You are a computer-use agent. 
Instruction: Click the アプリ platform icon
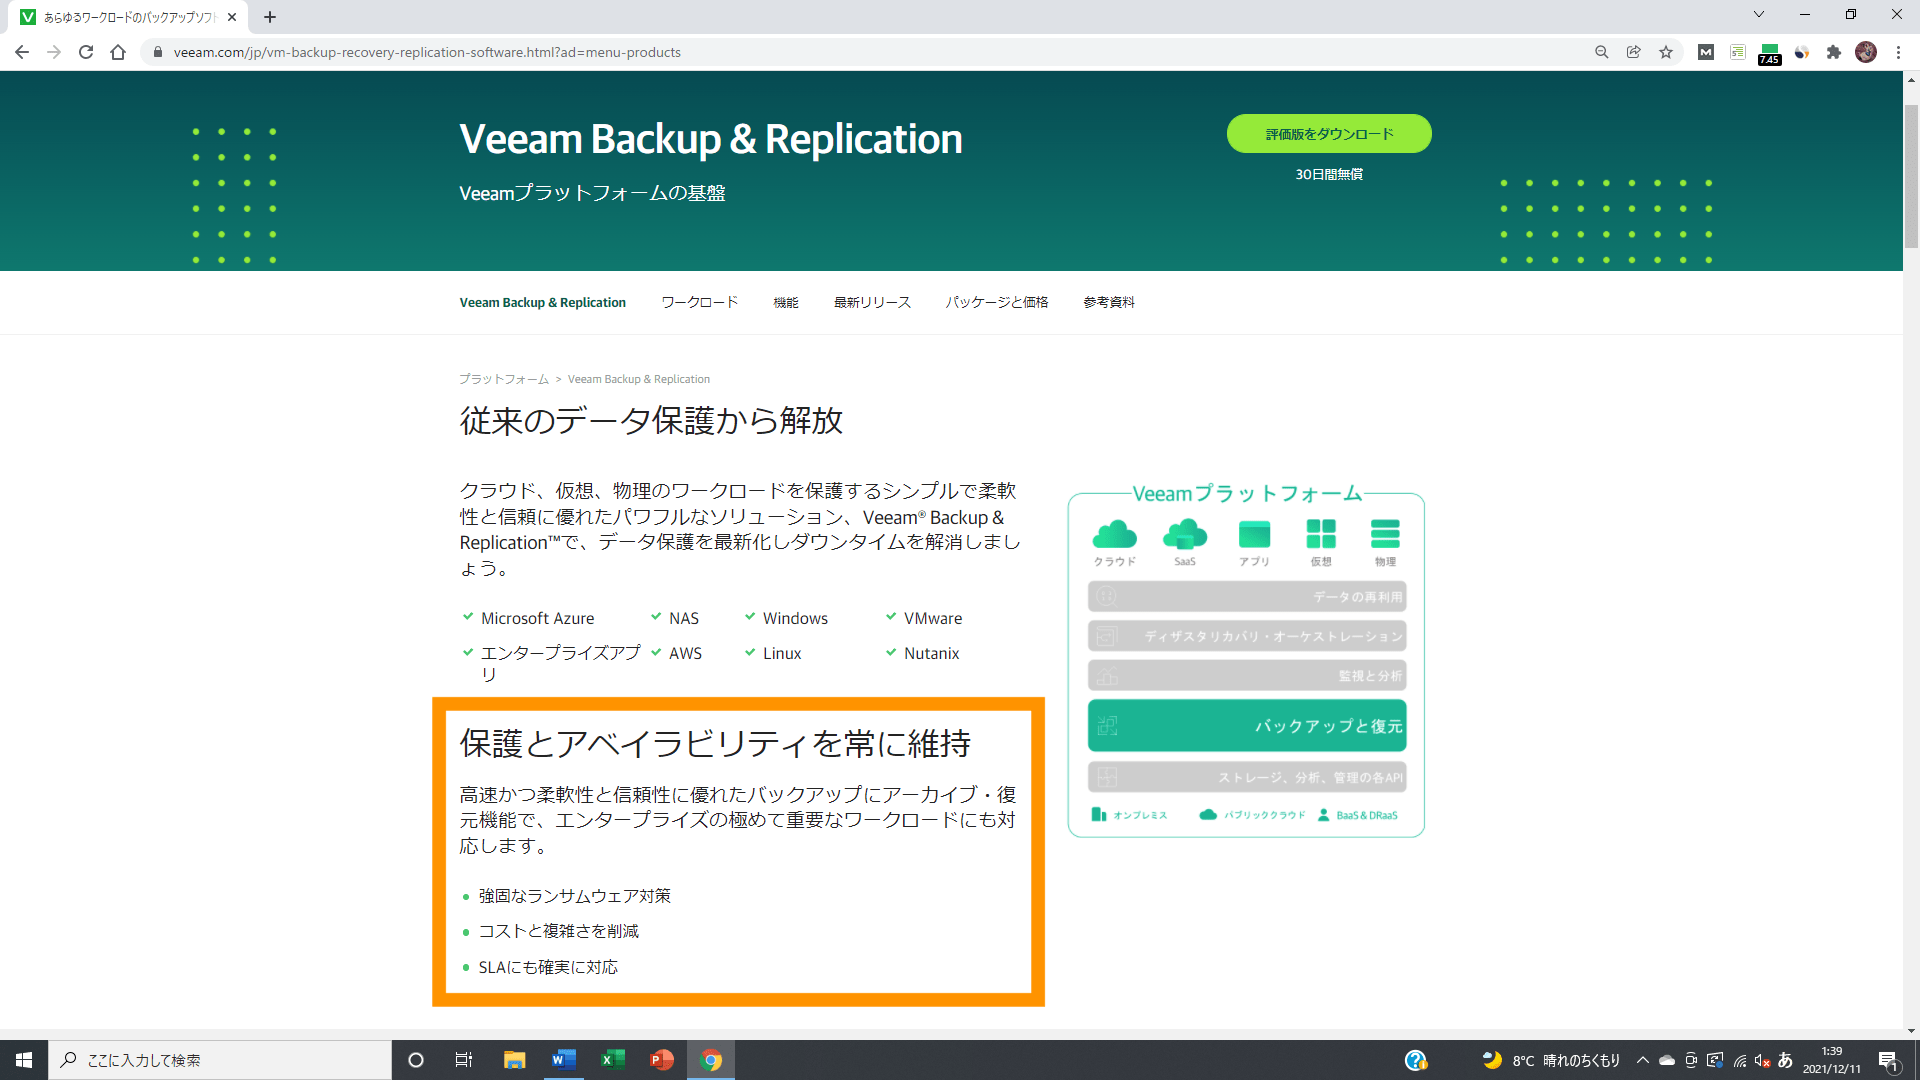tap(1254, 535)
